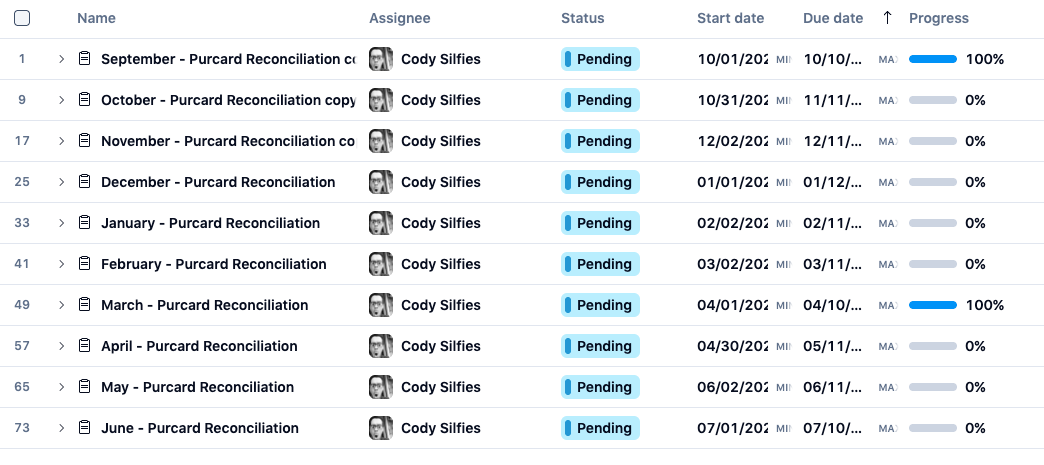This screenshot has width=1044, height=465.
Task: Click the clipboard icon beside June Purcard Reconciliation
Action: (x=84, y=428)
